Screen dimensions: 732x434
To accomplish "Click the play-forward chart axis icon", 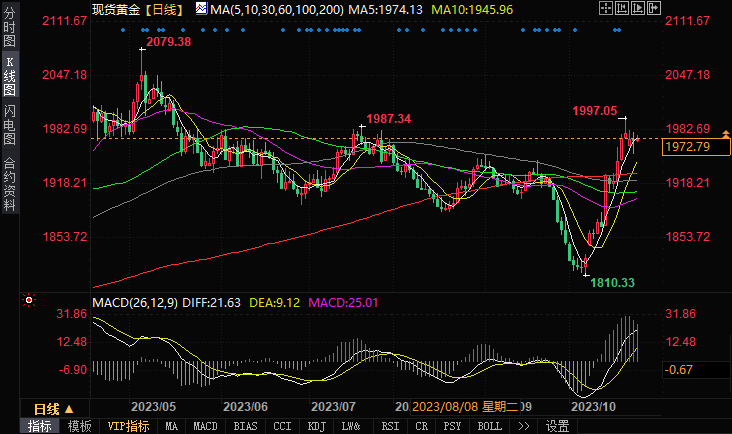I will tap(638, 8).
